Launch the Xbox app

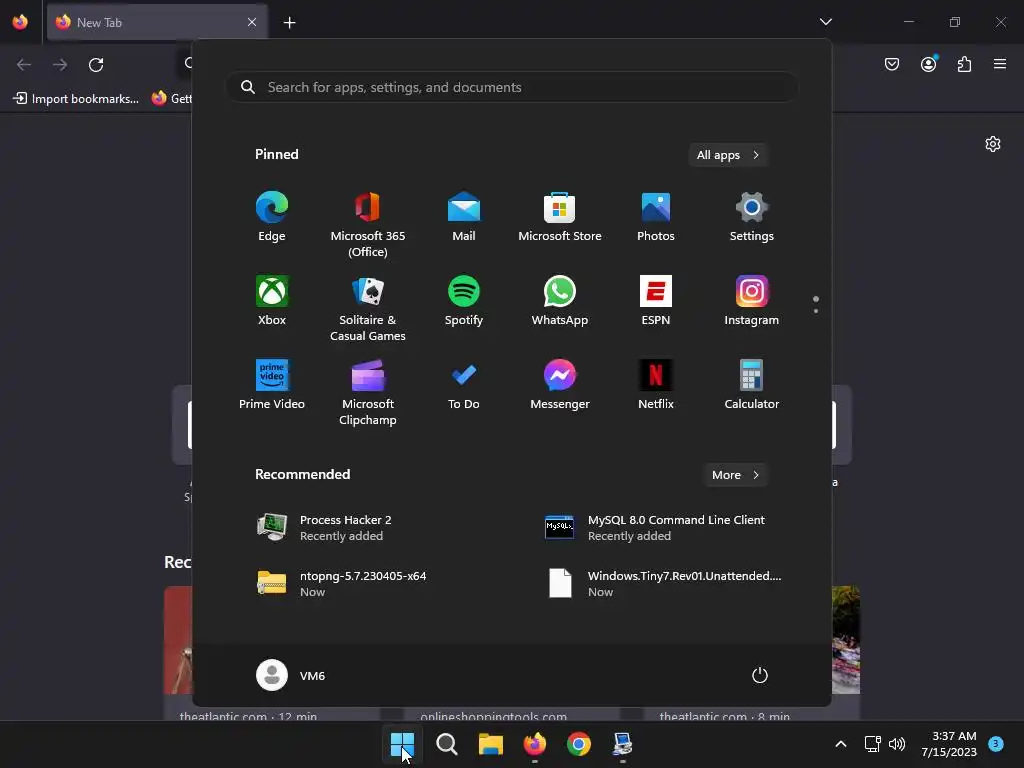tap(272, 301)
